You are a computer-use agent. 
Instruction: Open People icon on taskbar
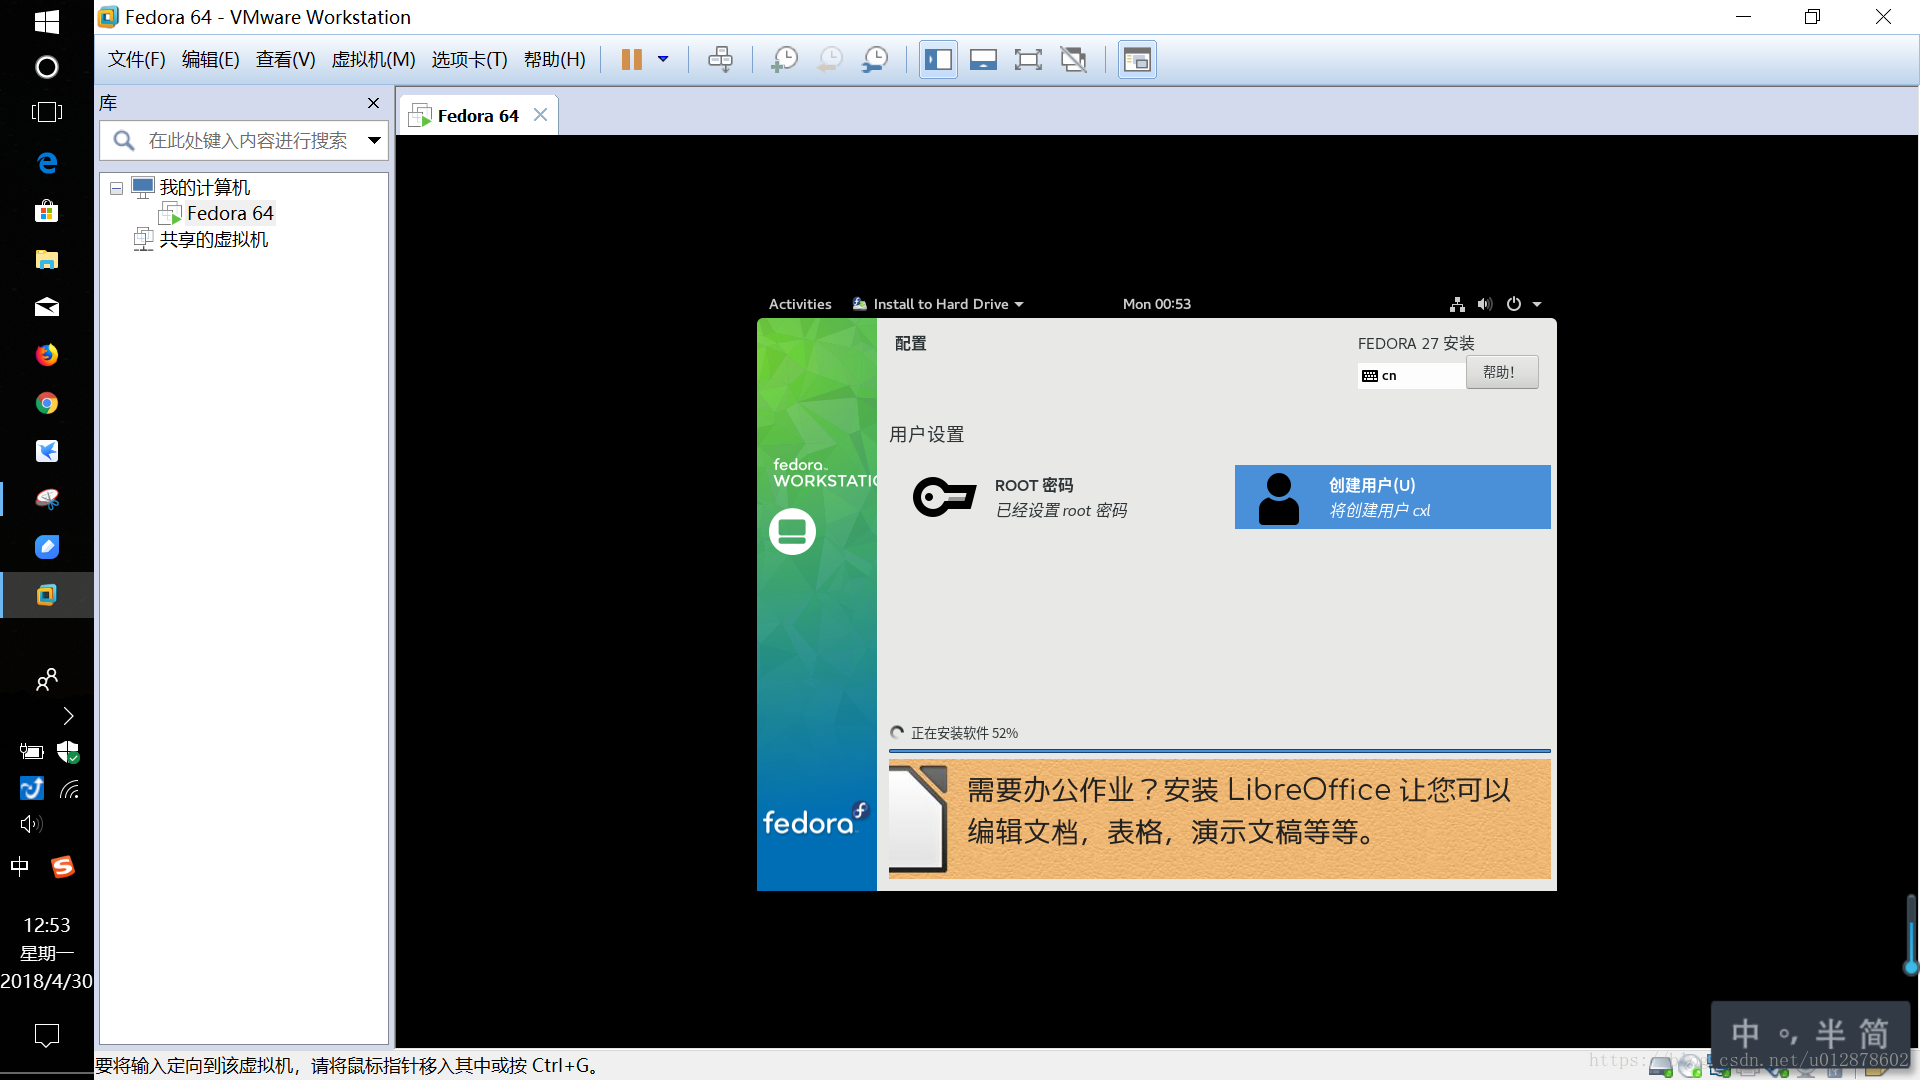click(x=47, y=680)
